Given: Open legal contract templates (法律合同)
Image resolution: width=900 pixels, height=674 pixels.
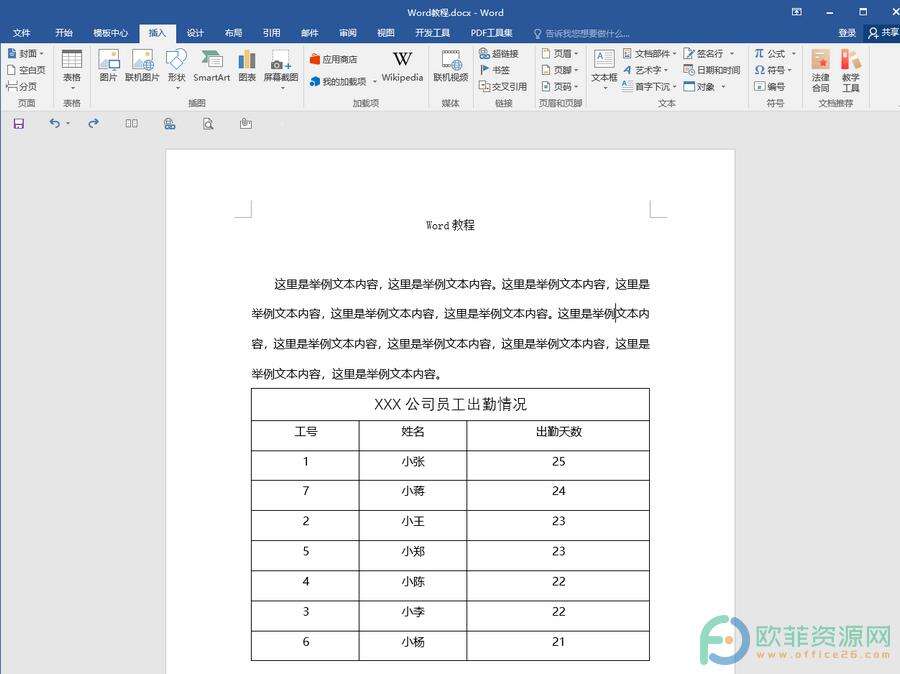Looking at the screenshot, I should coord(820,71).
